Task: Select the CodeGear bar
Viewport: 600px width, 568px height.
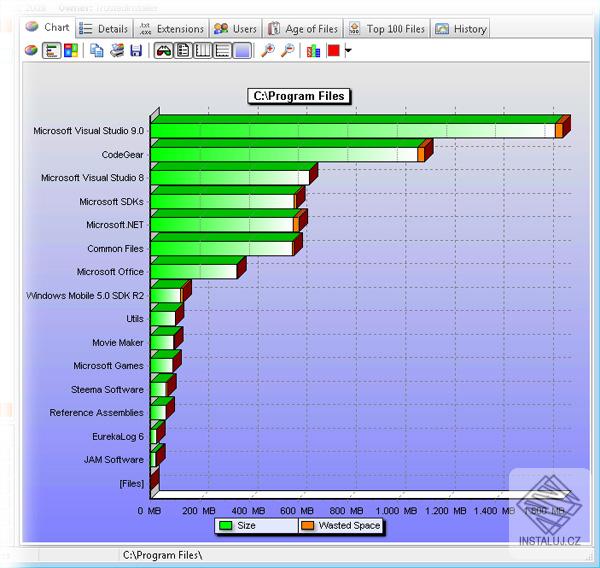Action: point(287,155)
